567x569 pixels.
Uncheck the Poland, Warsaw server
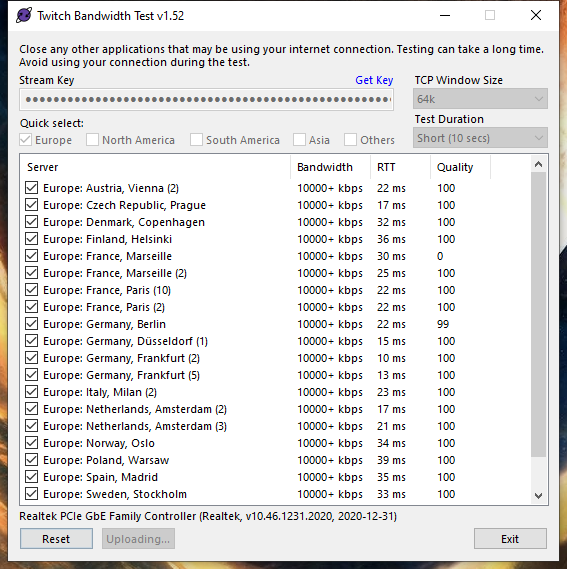(32, 460)
